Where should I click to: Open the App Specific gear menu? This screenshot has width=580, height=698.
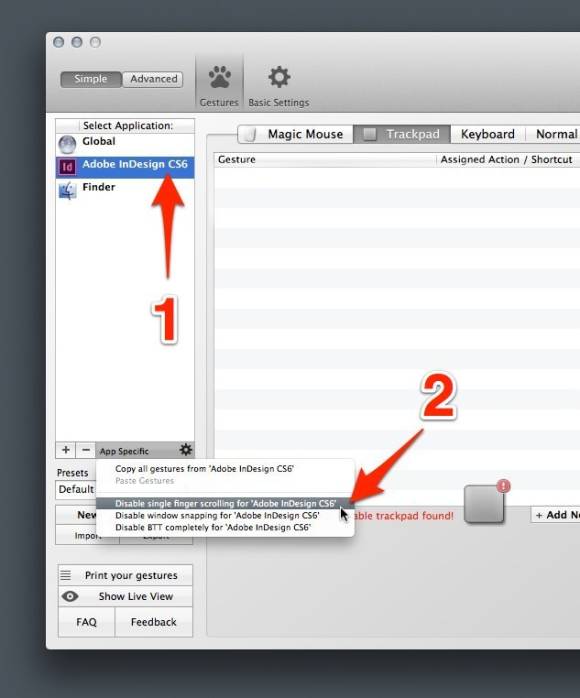point(186,450)
